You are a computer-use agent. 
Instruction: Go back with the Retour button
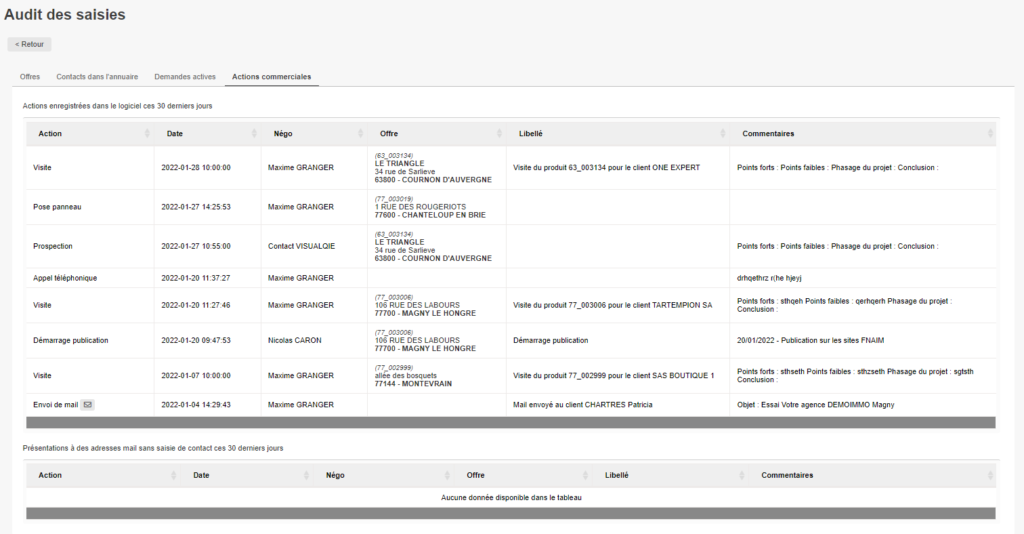29,45
